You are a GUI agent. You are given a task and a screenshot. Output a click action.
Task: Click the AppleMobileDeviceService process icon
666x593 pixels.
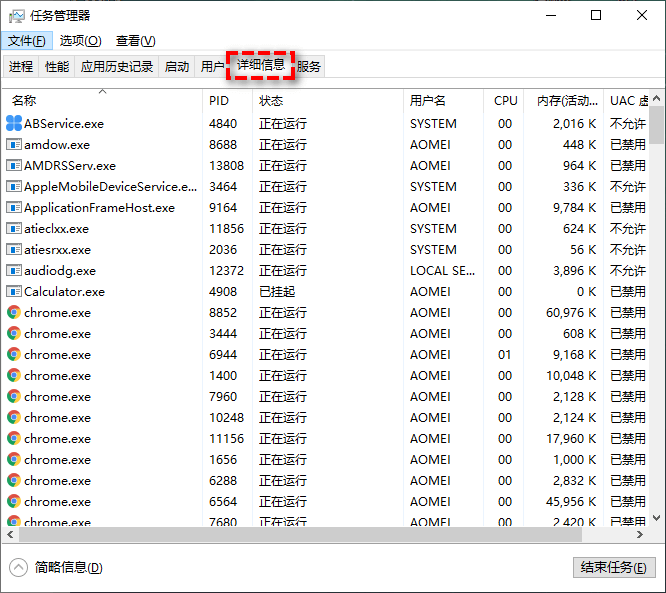coord(14,187)
